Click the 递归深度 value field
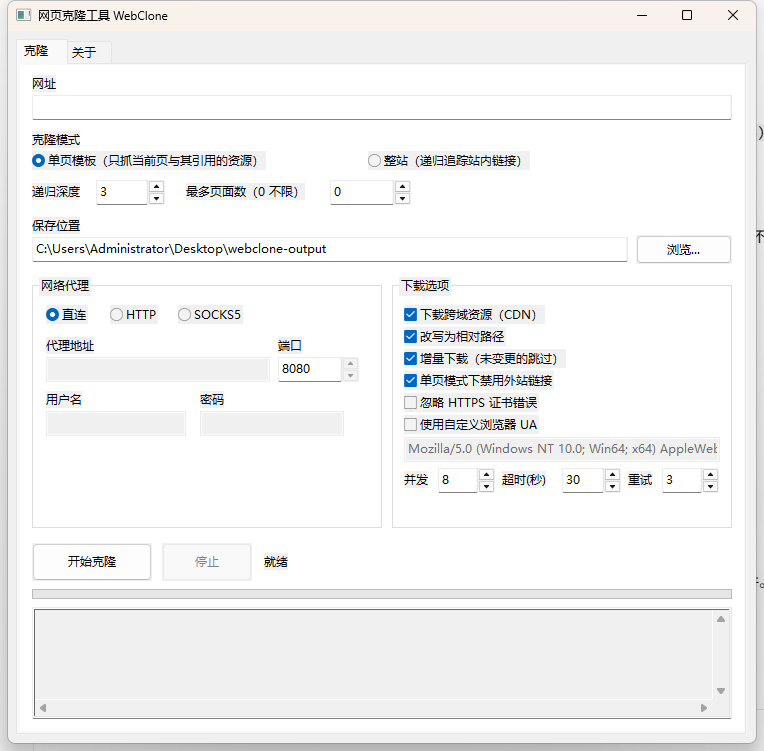This screenshot has height=751, width=764. (122, 192)
